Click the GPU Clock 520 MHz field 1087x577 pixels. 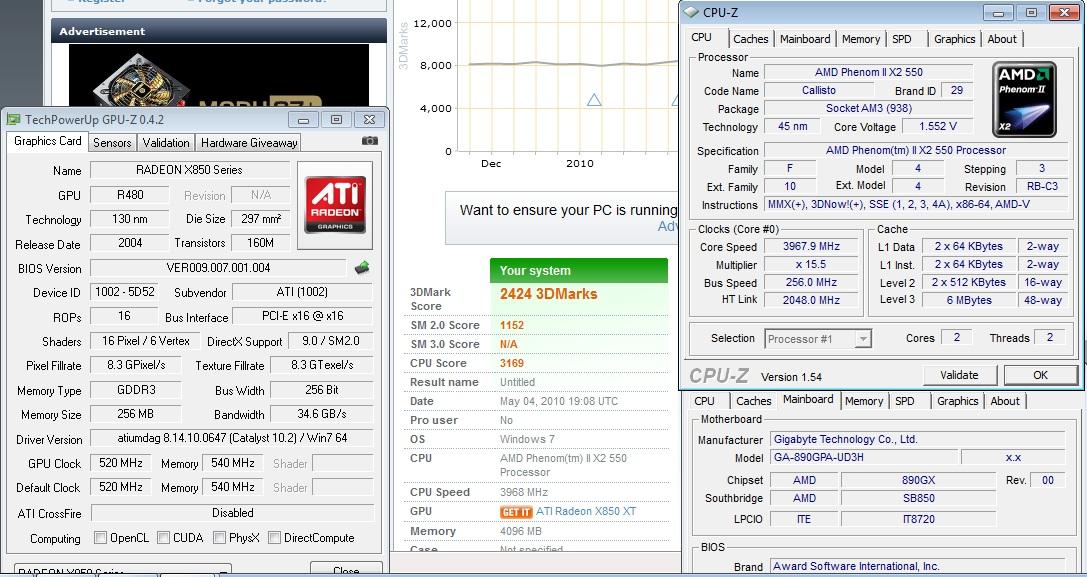[121, 463]
